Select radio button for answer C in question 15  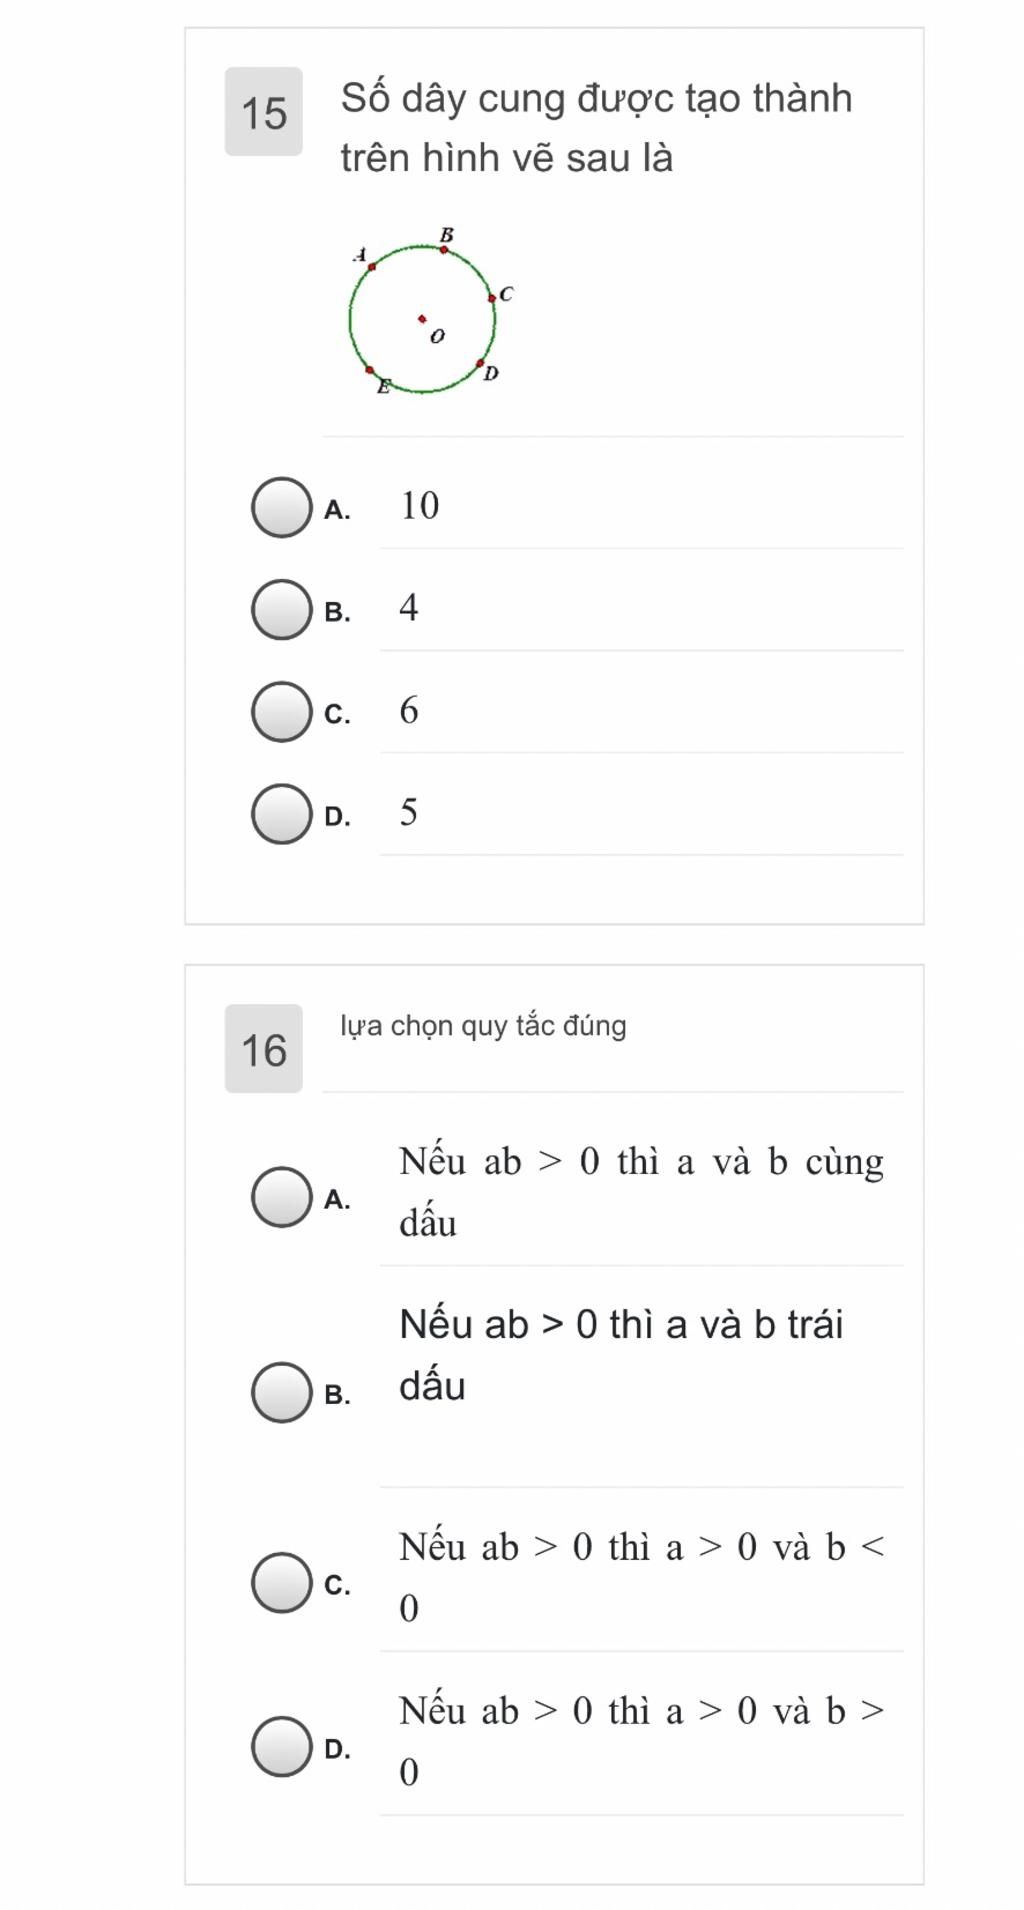(x=281, y=712)
